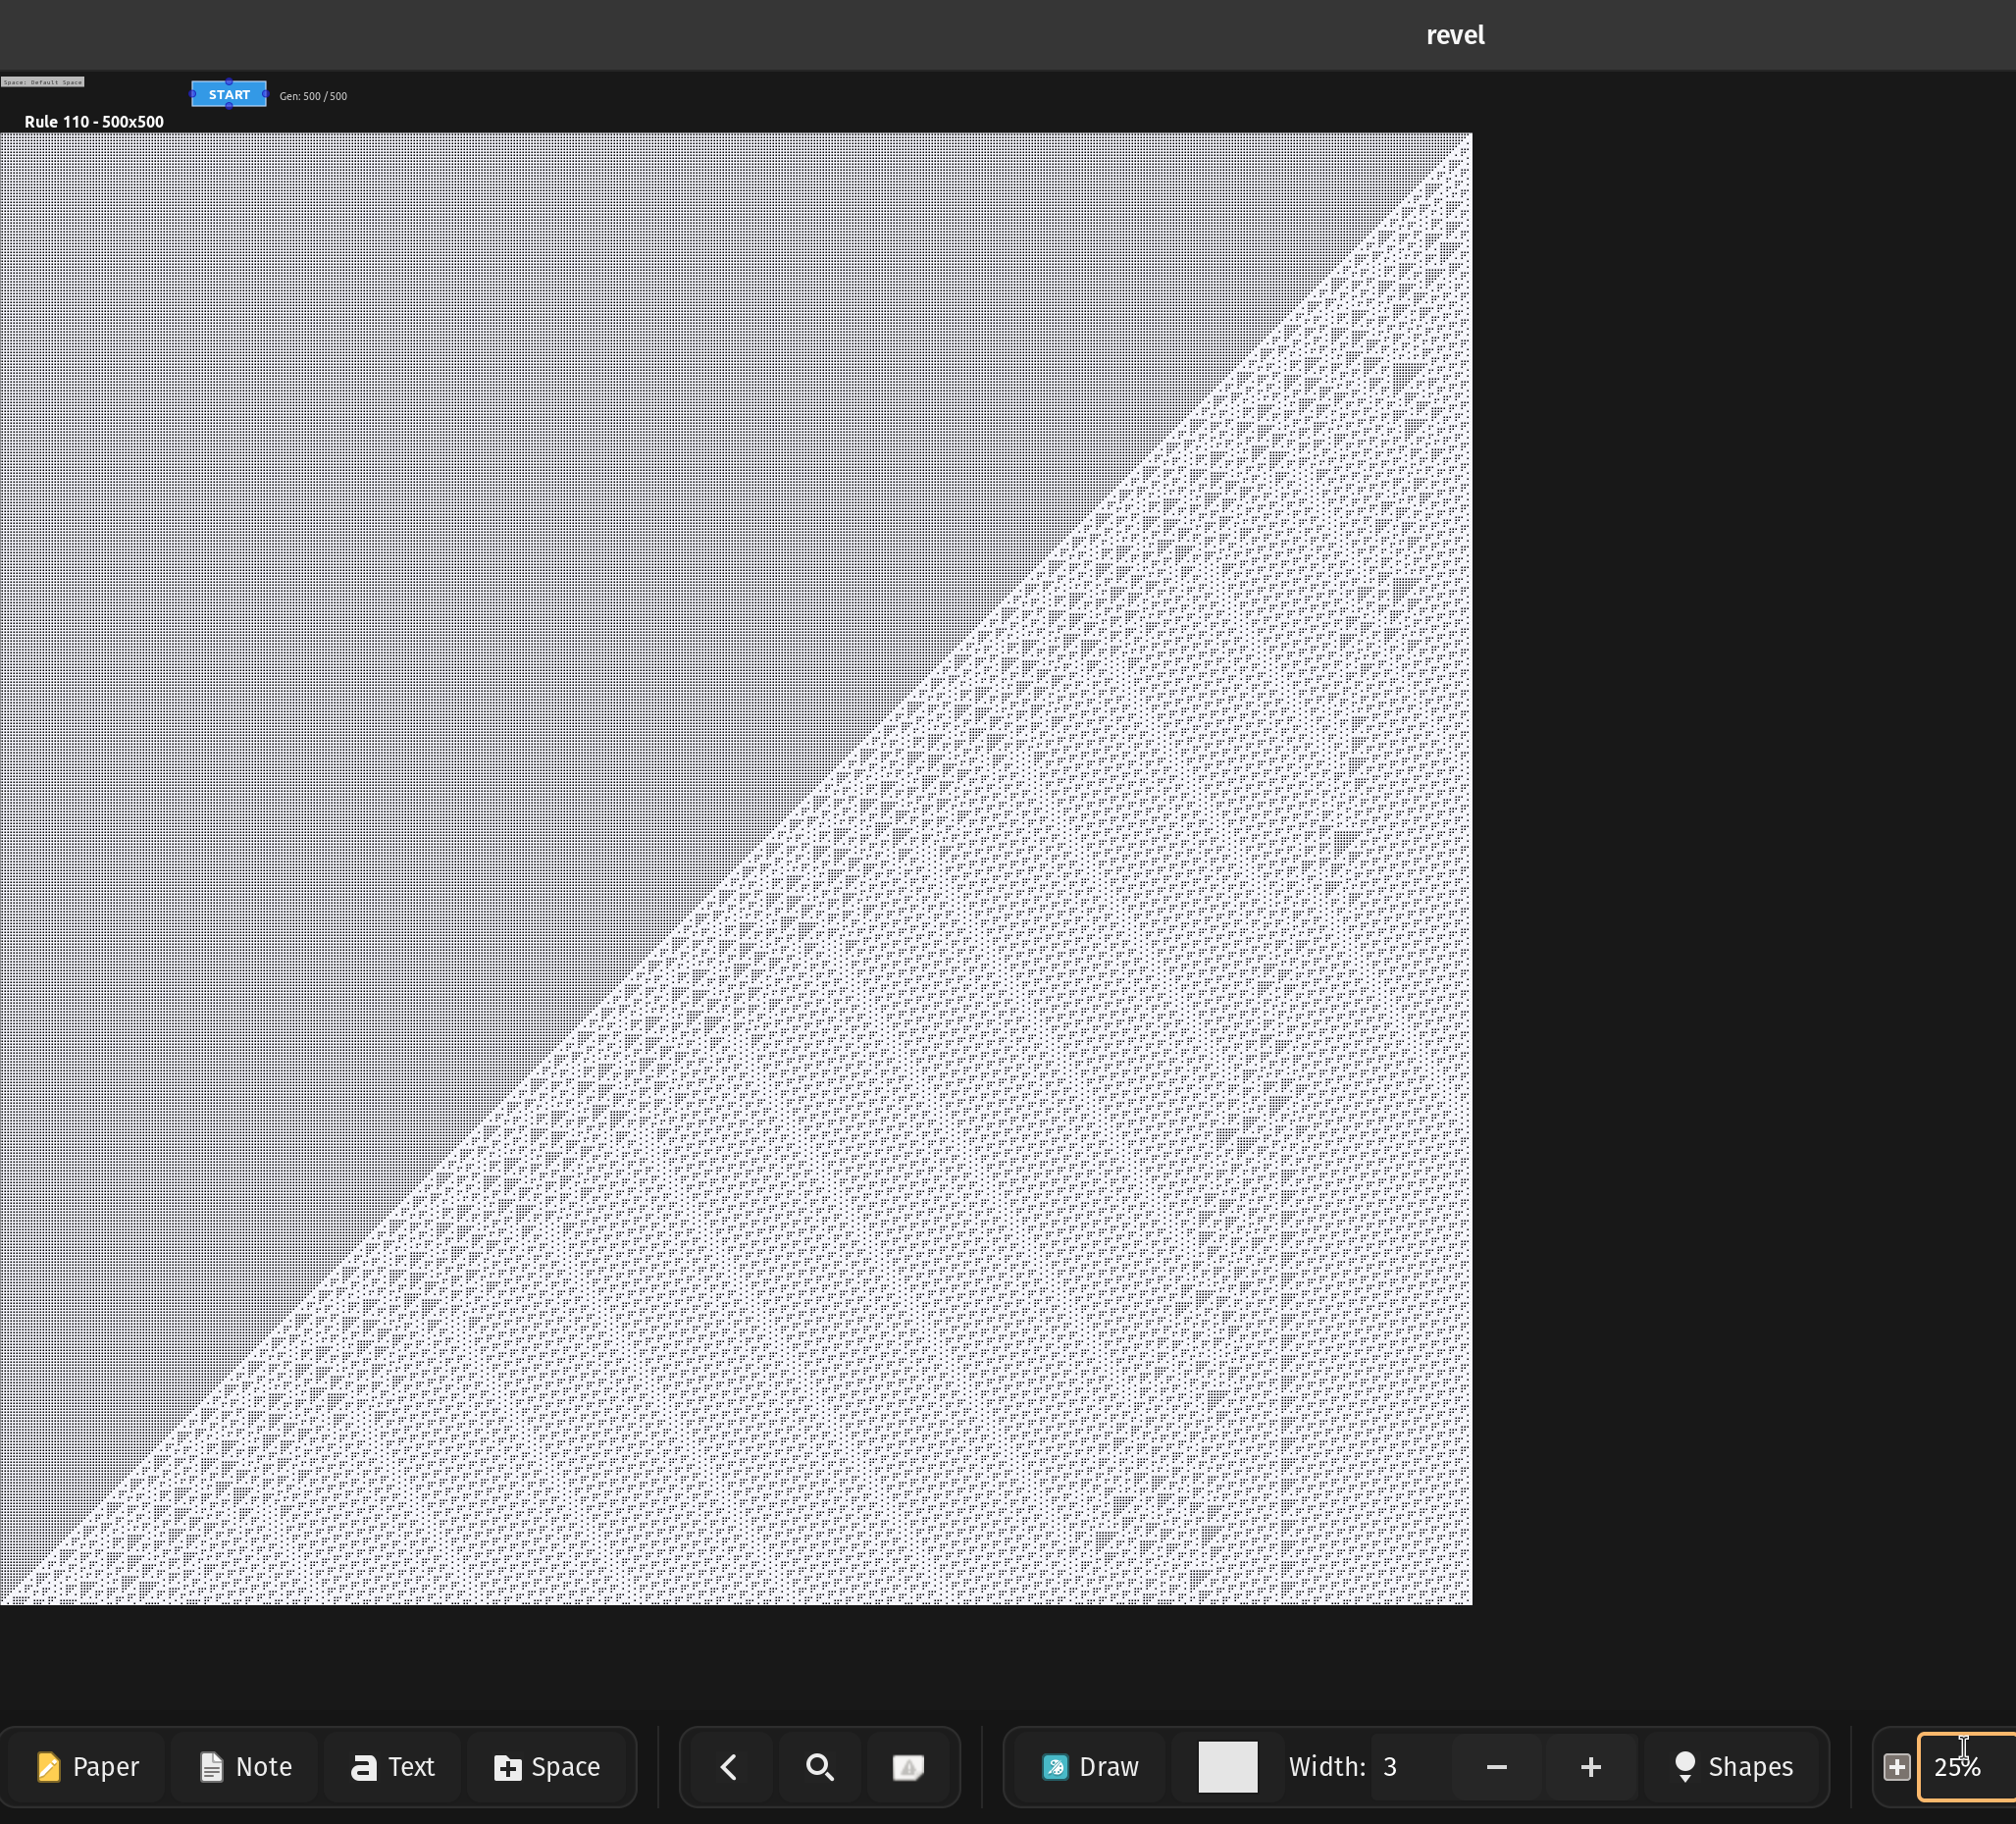Insert a Text element
Image resolution: width=2016 pixels, height=1824 pixels.
click(393, 1767)
